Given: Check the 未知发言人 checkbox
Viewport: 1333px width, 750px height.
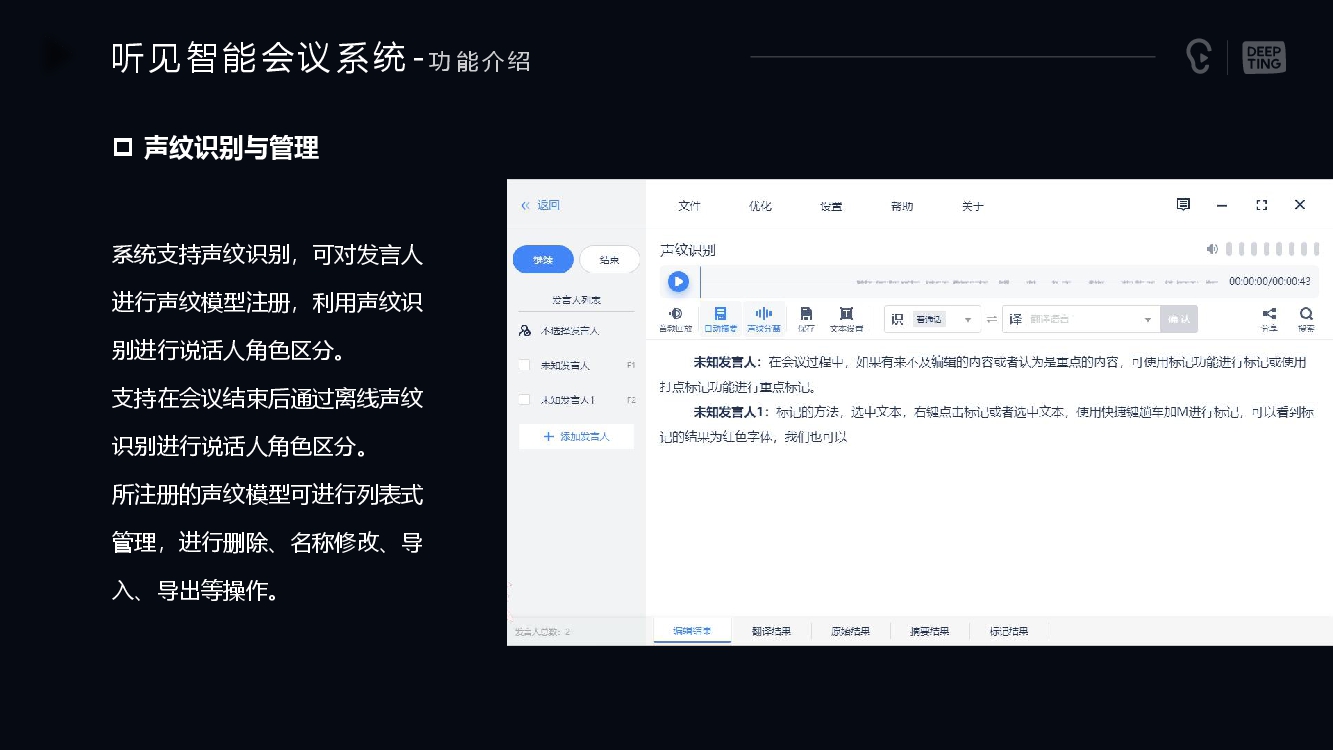Looking at the screenshot, I should tap(523, 366).
